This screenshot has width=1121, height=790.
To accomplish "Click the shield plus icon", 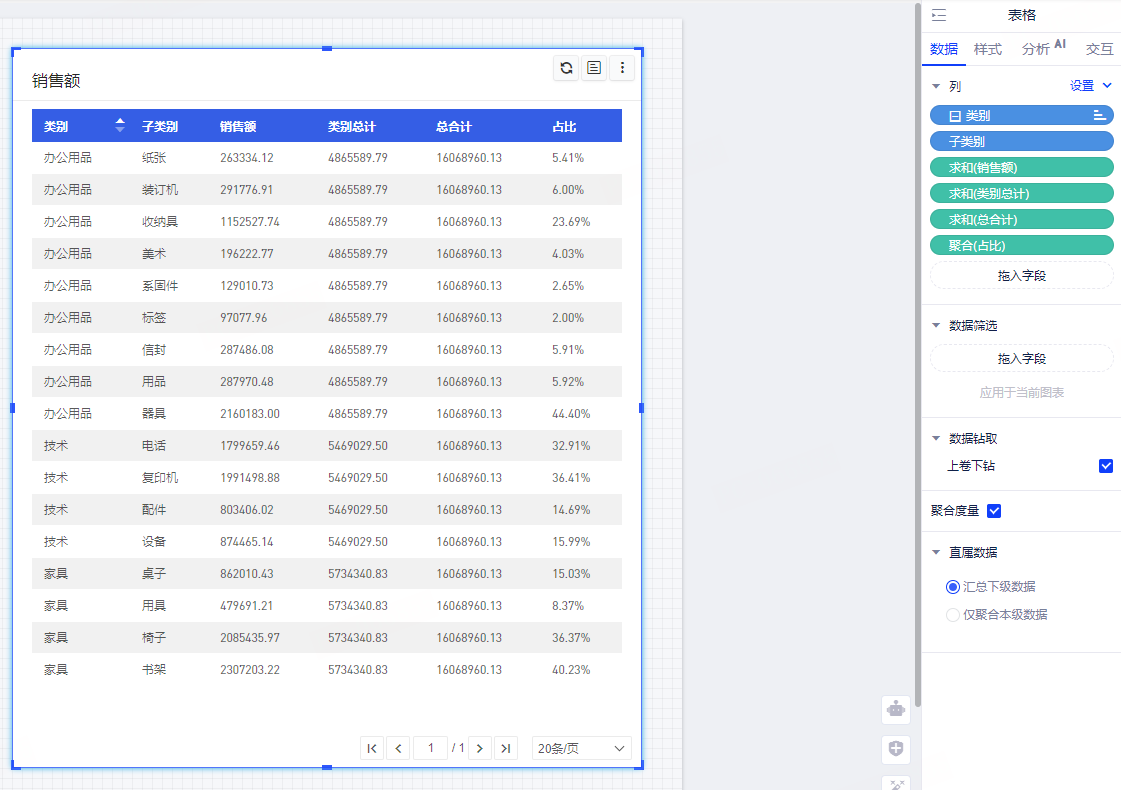I will click(x=896, y=749).
